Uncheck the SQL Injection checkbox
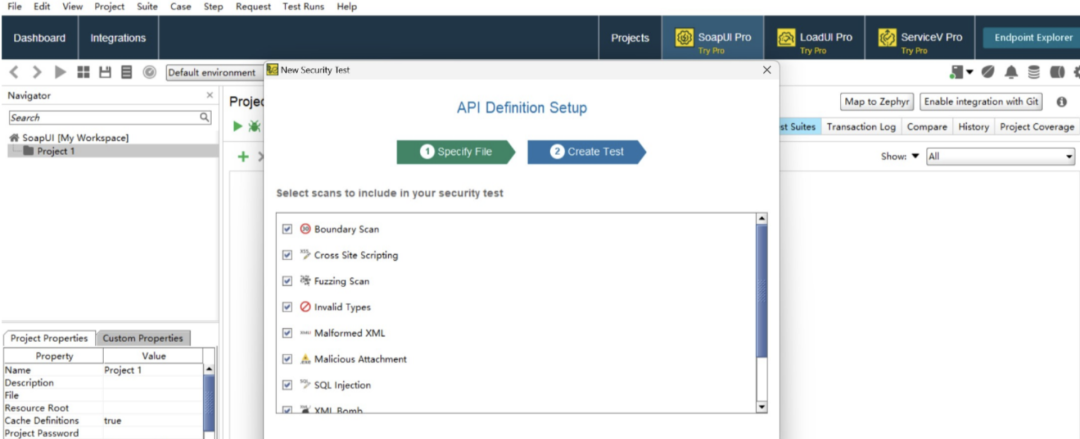The width and height of the screenshot is (1080, 439). click(x=287, y=385)
